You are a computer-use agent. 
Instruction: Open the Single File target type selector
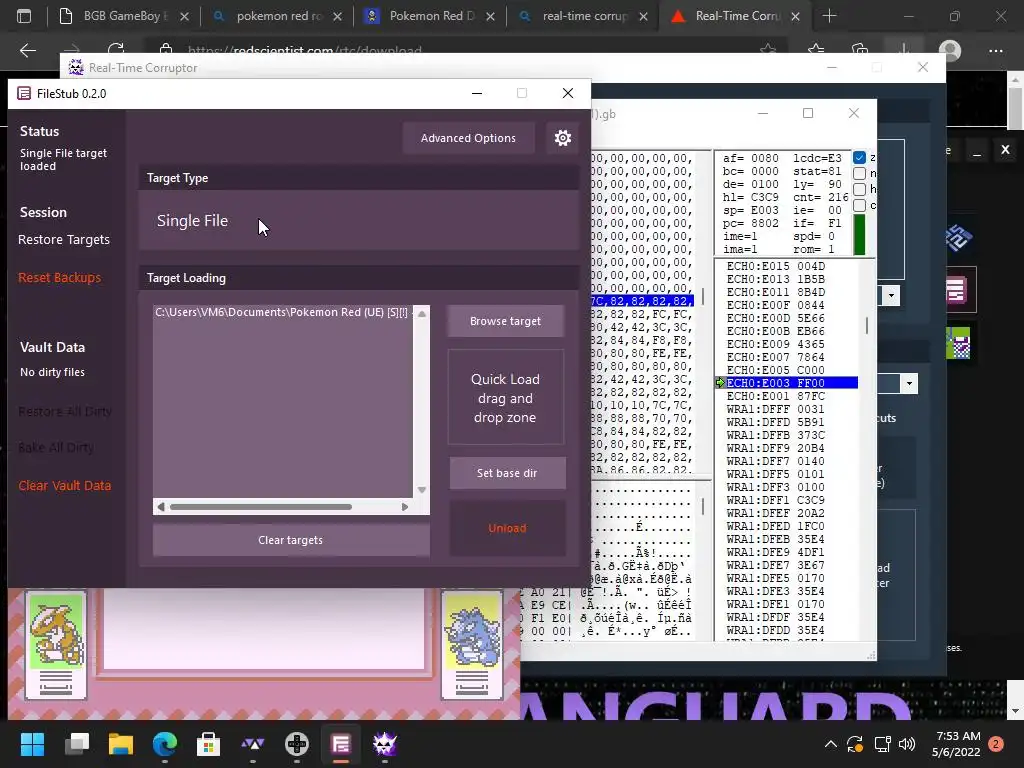[359, 221]
